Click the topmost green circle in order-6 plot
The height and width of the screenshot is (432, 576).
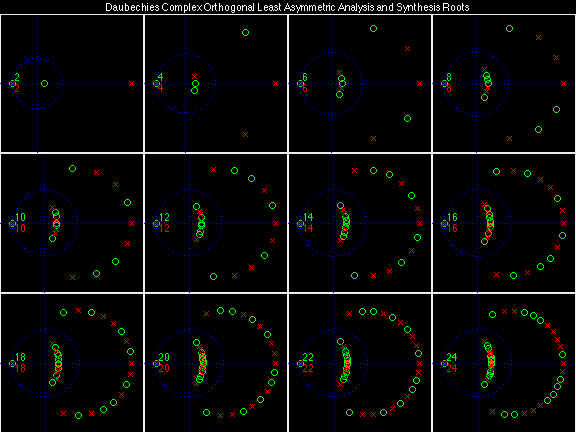pos(373,28)
